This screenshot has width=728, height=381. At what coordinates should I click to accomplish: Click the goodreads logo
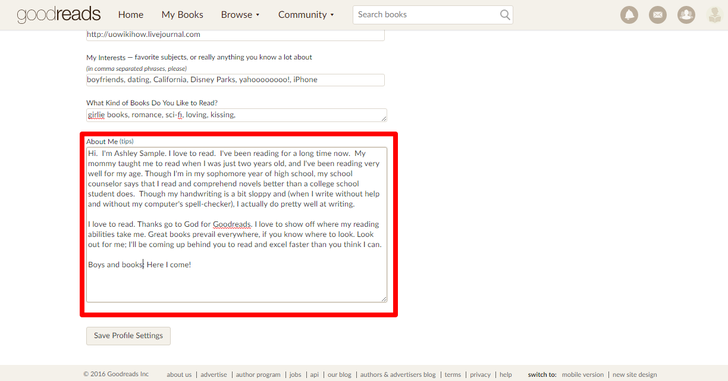[x=58, y=14]
